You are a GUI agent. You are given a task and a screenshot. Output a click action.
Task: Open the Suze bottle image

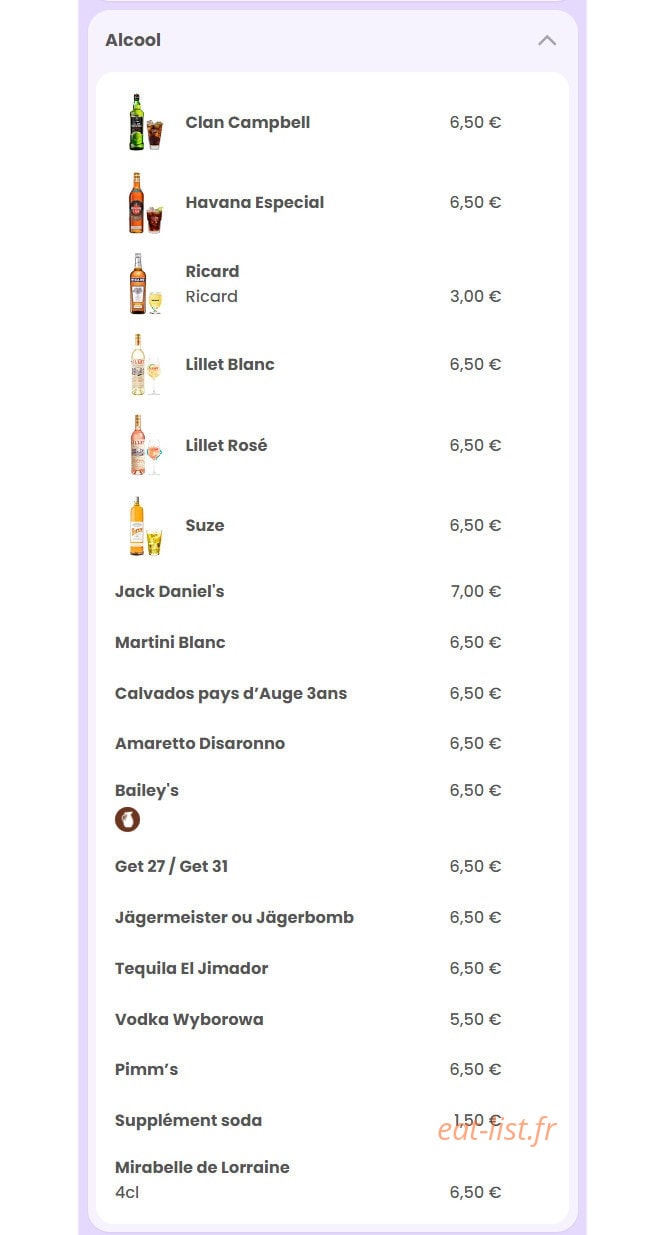tap(145, 526)
